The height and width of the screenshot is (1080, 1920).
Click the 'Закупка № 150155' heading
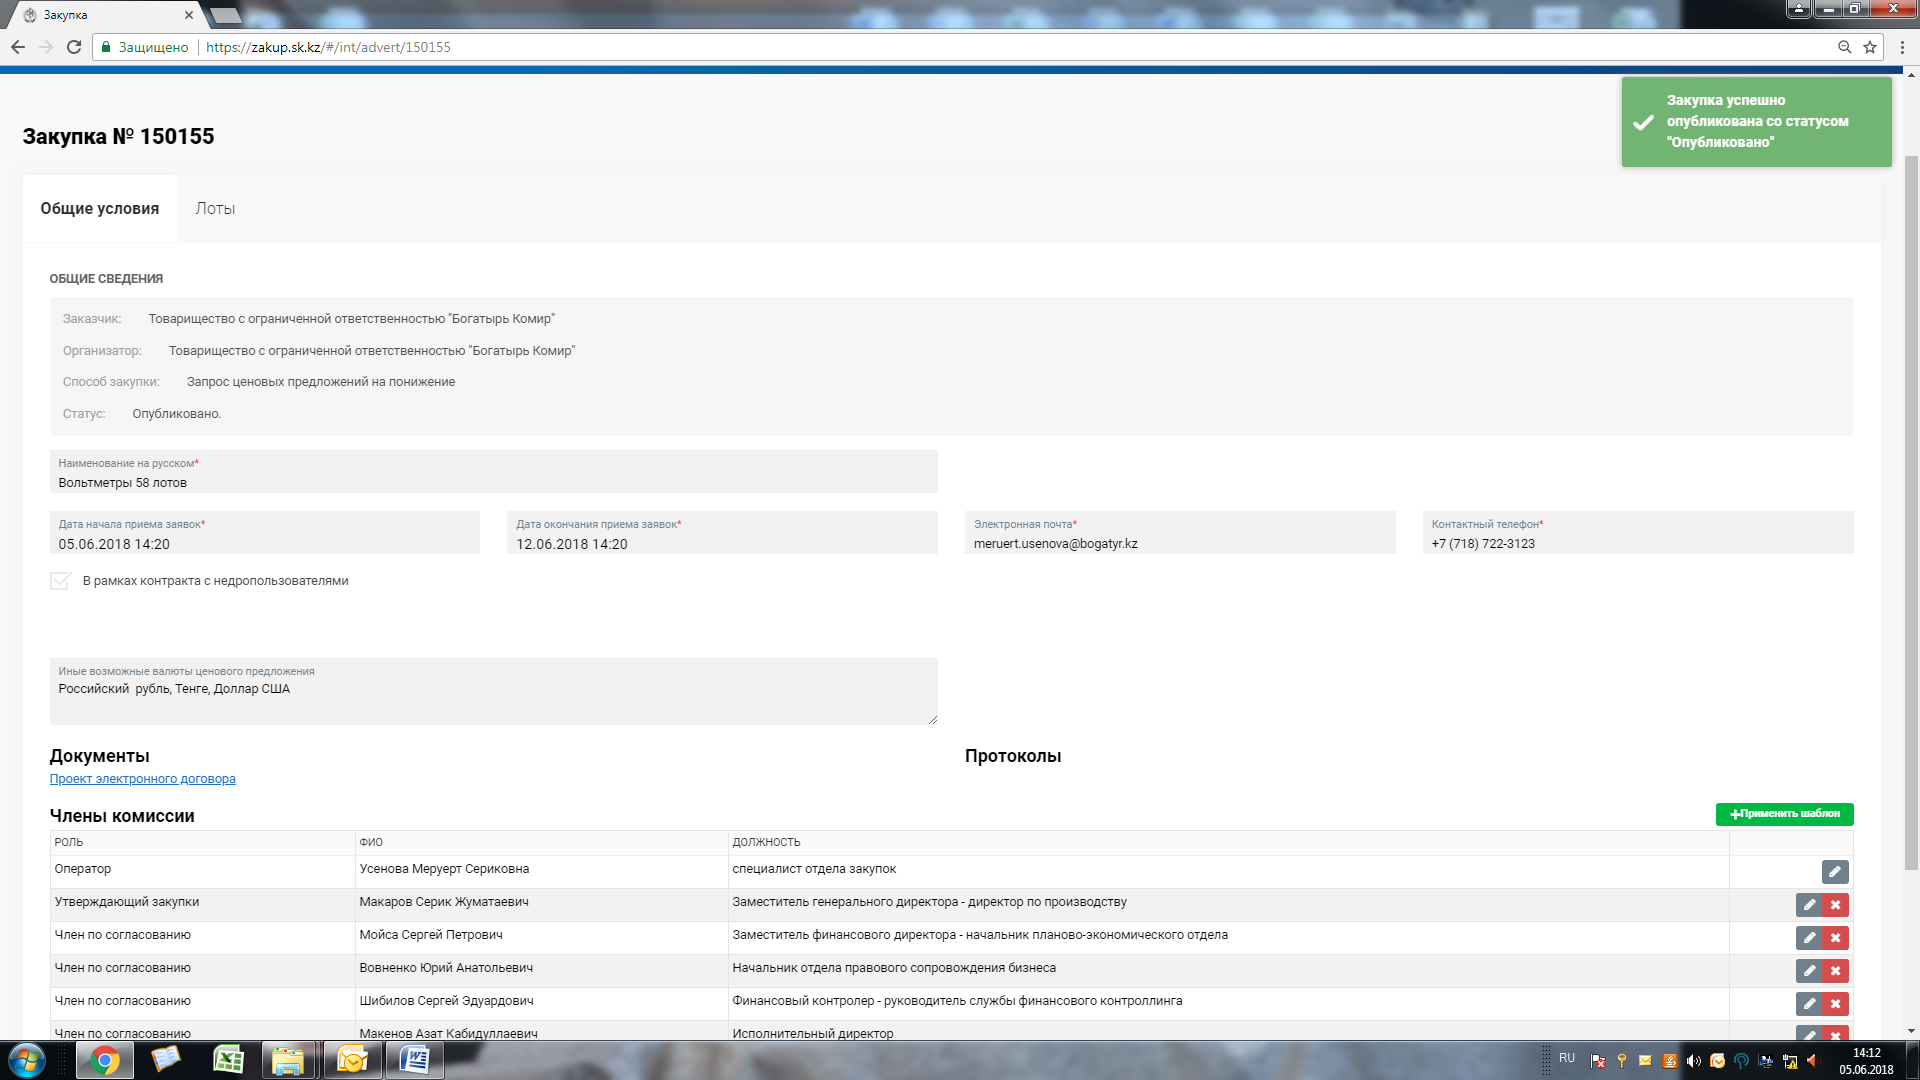[x=118, y=136]
